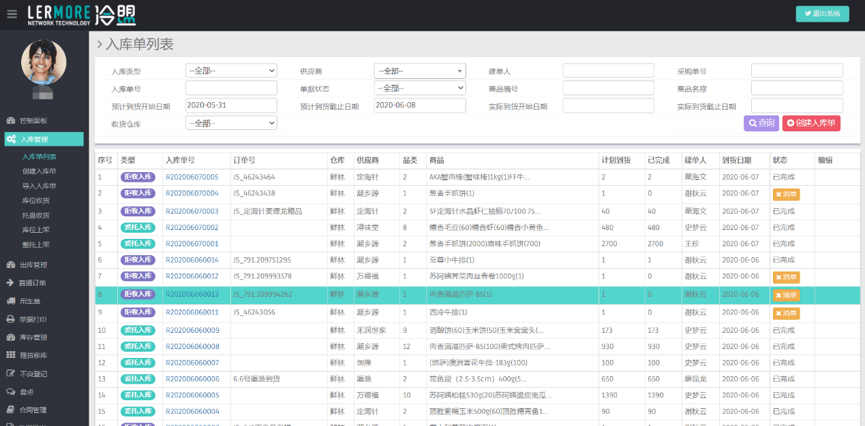Image resolution: width=865 pixels, height=426 pixels.
Task: Click the purple 查询 search button
Action: click(761, 123)
